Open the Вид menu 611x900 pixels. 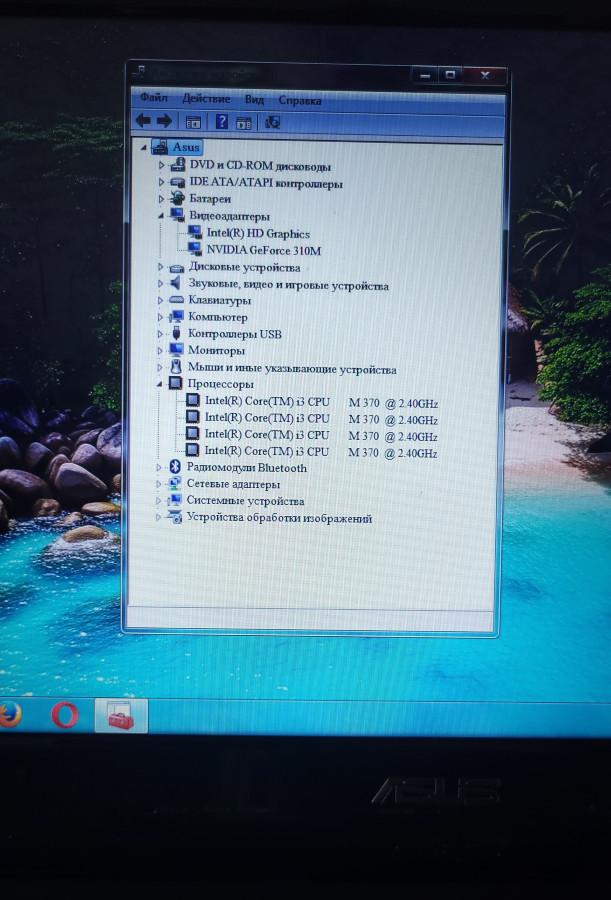254,100
